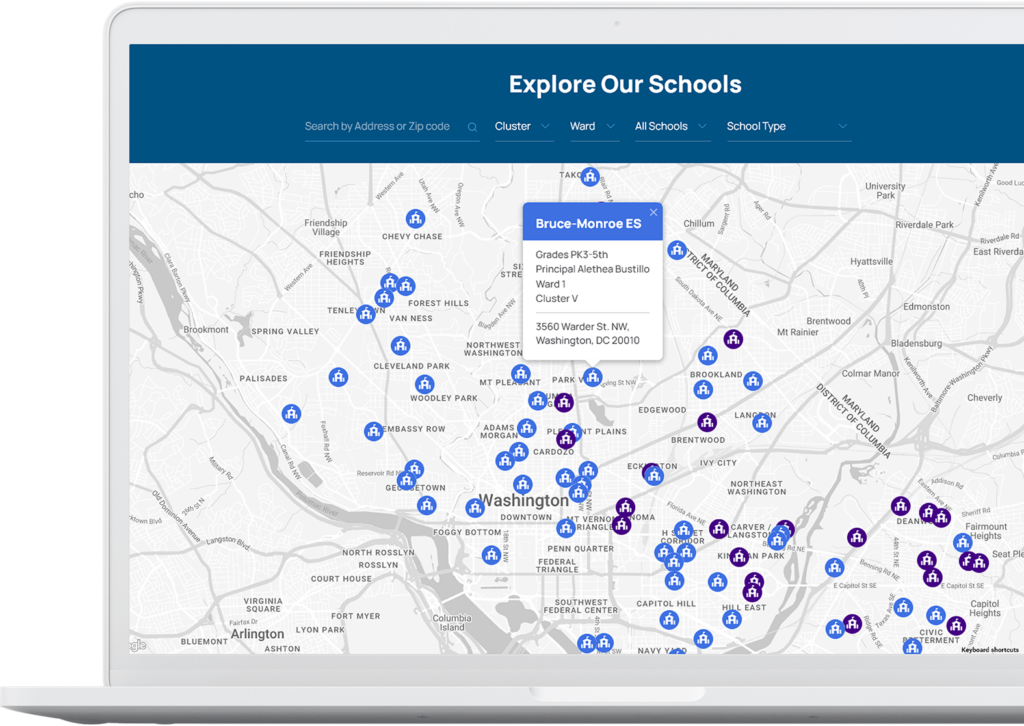This screenshot has width=1024, height=726.
Task: Click the school marker above Woodley Park
Action: point(424,384)
